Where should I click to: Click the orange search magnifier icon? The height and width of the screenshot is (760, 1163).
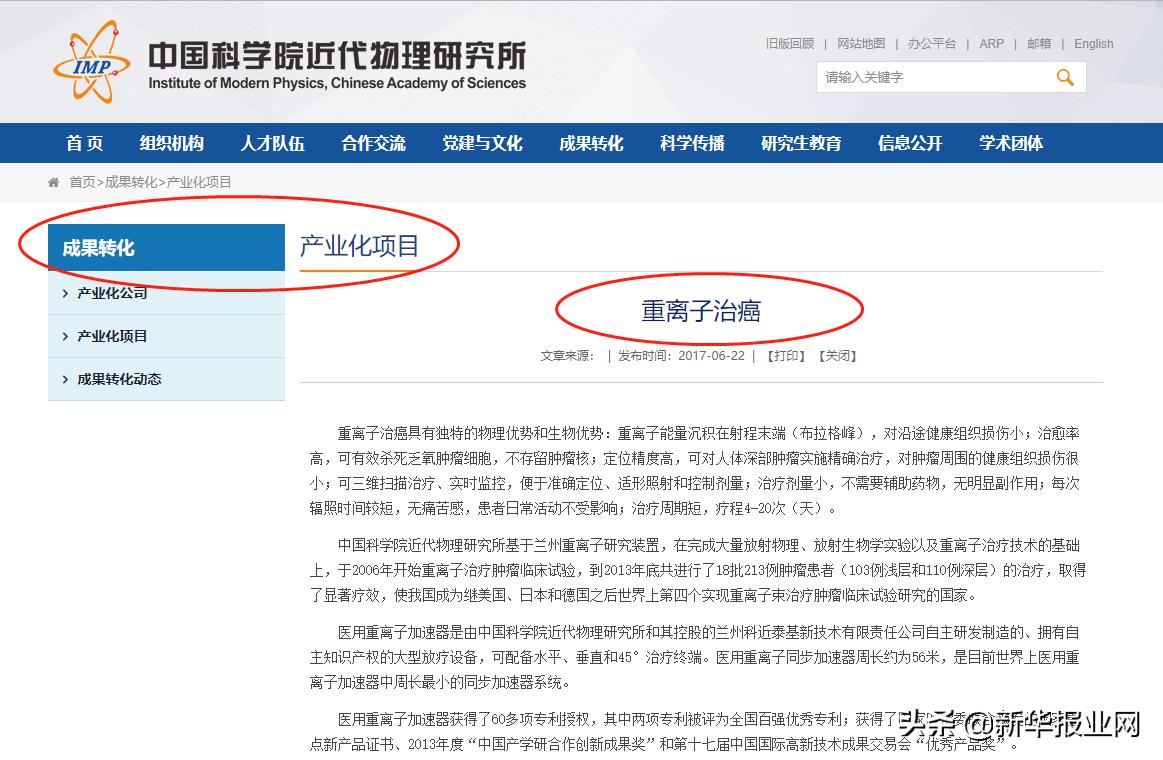(x=1065, y=76)
